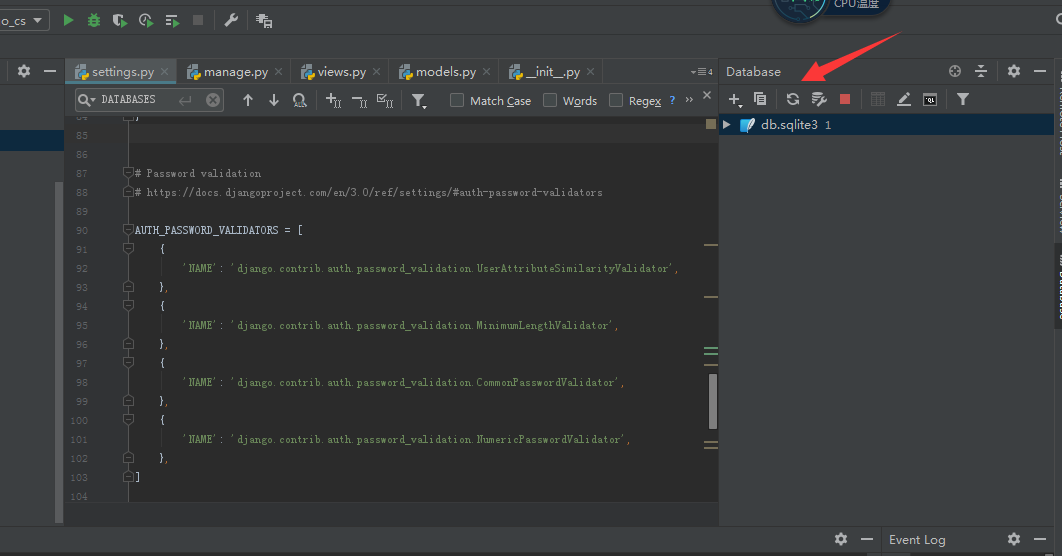The width and height of the screenshot is (1062, 556).
Task: Filter database objects with funnel icon
Action: click(x=962, y=100)
